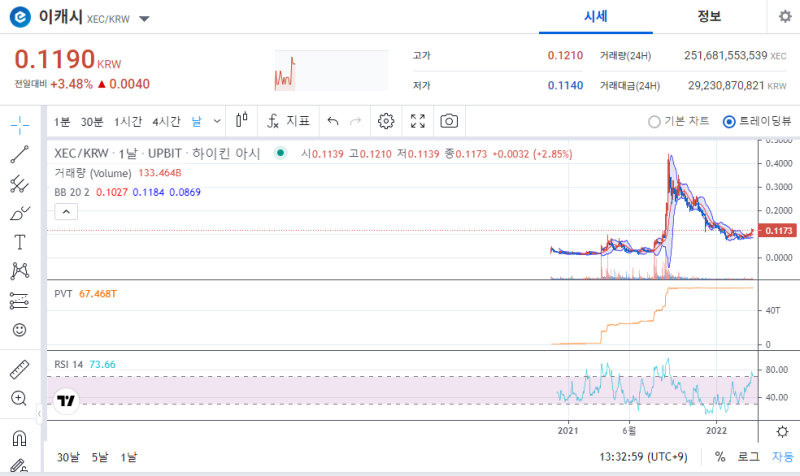Open the emoji icons tool
800x476 pixels.
pyautogui.click(x=19, y=330)
